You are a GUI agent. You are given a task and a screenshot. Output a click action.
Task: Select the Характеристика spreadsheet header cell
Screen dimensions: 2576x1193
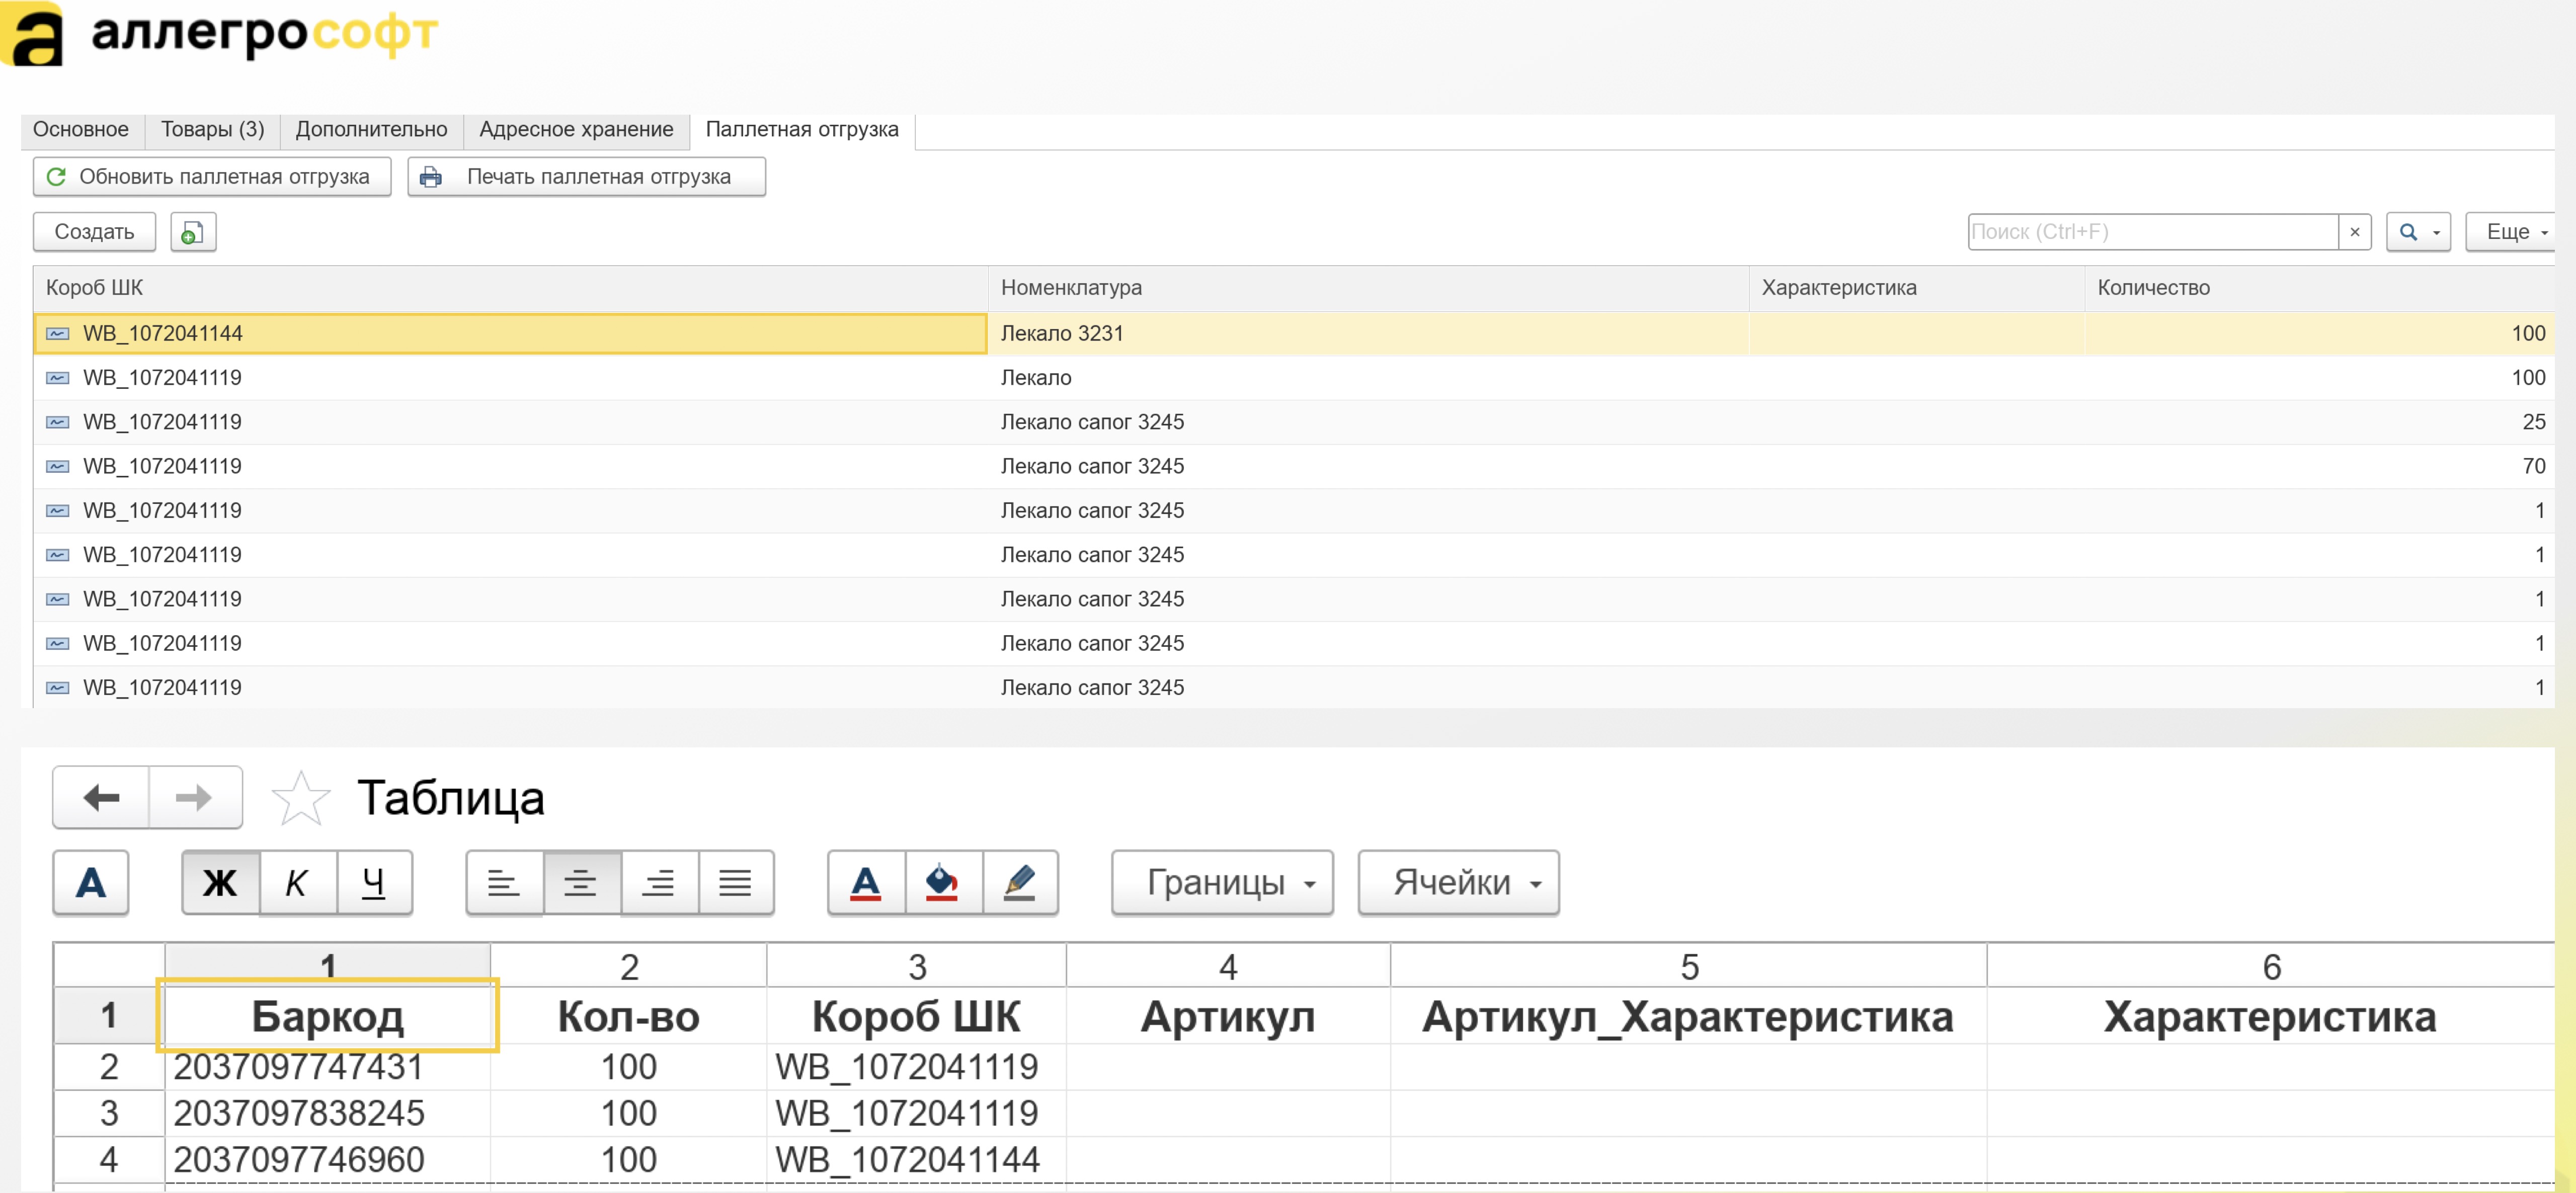[2270, 1016]
